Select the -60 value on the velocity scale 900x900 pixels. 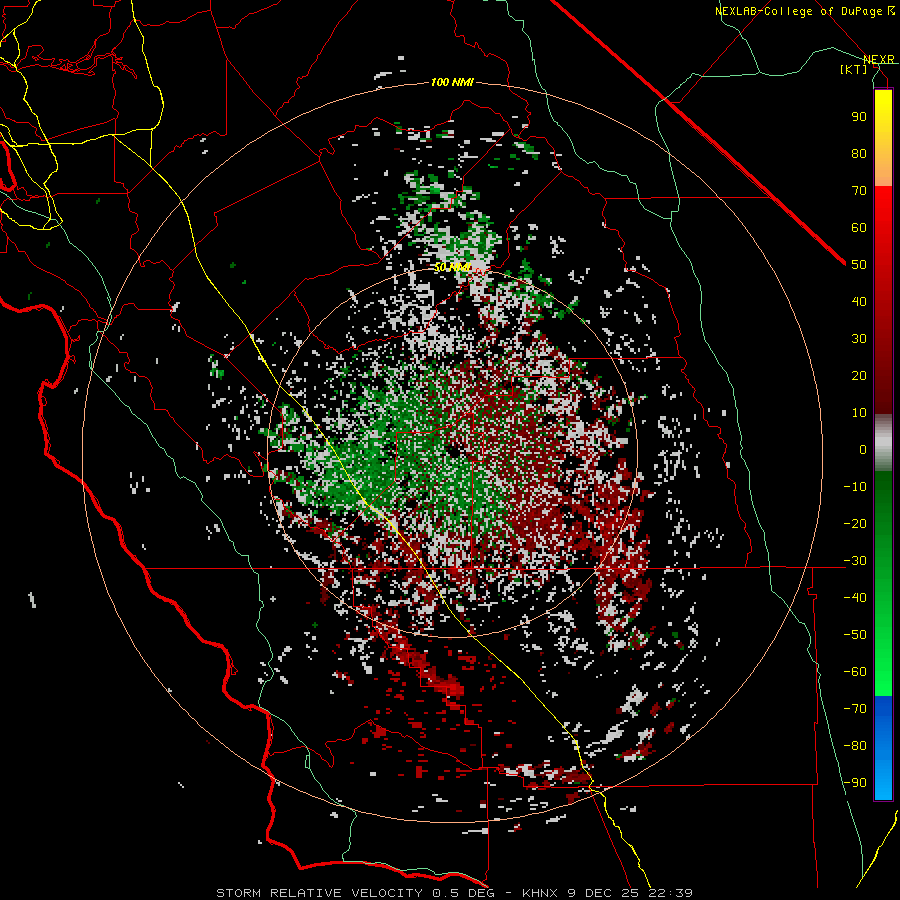point(855,672)
